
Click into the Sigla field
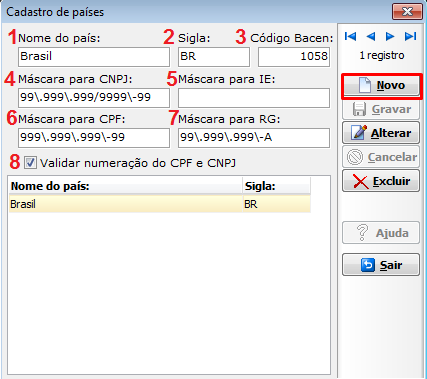(x=214, y=57)
